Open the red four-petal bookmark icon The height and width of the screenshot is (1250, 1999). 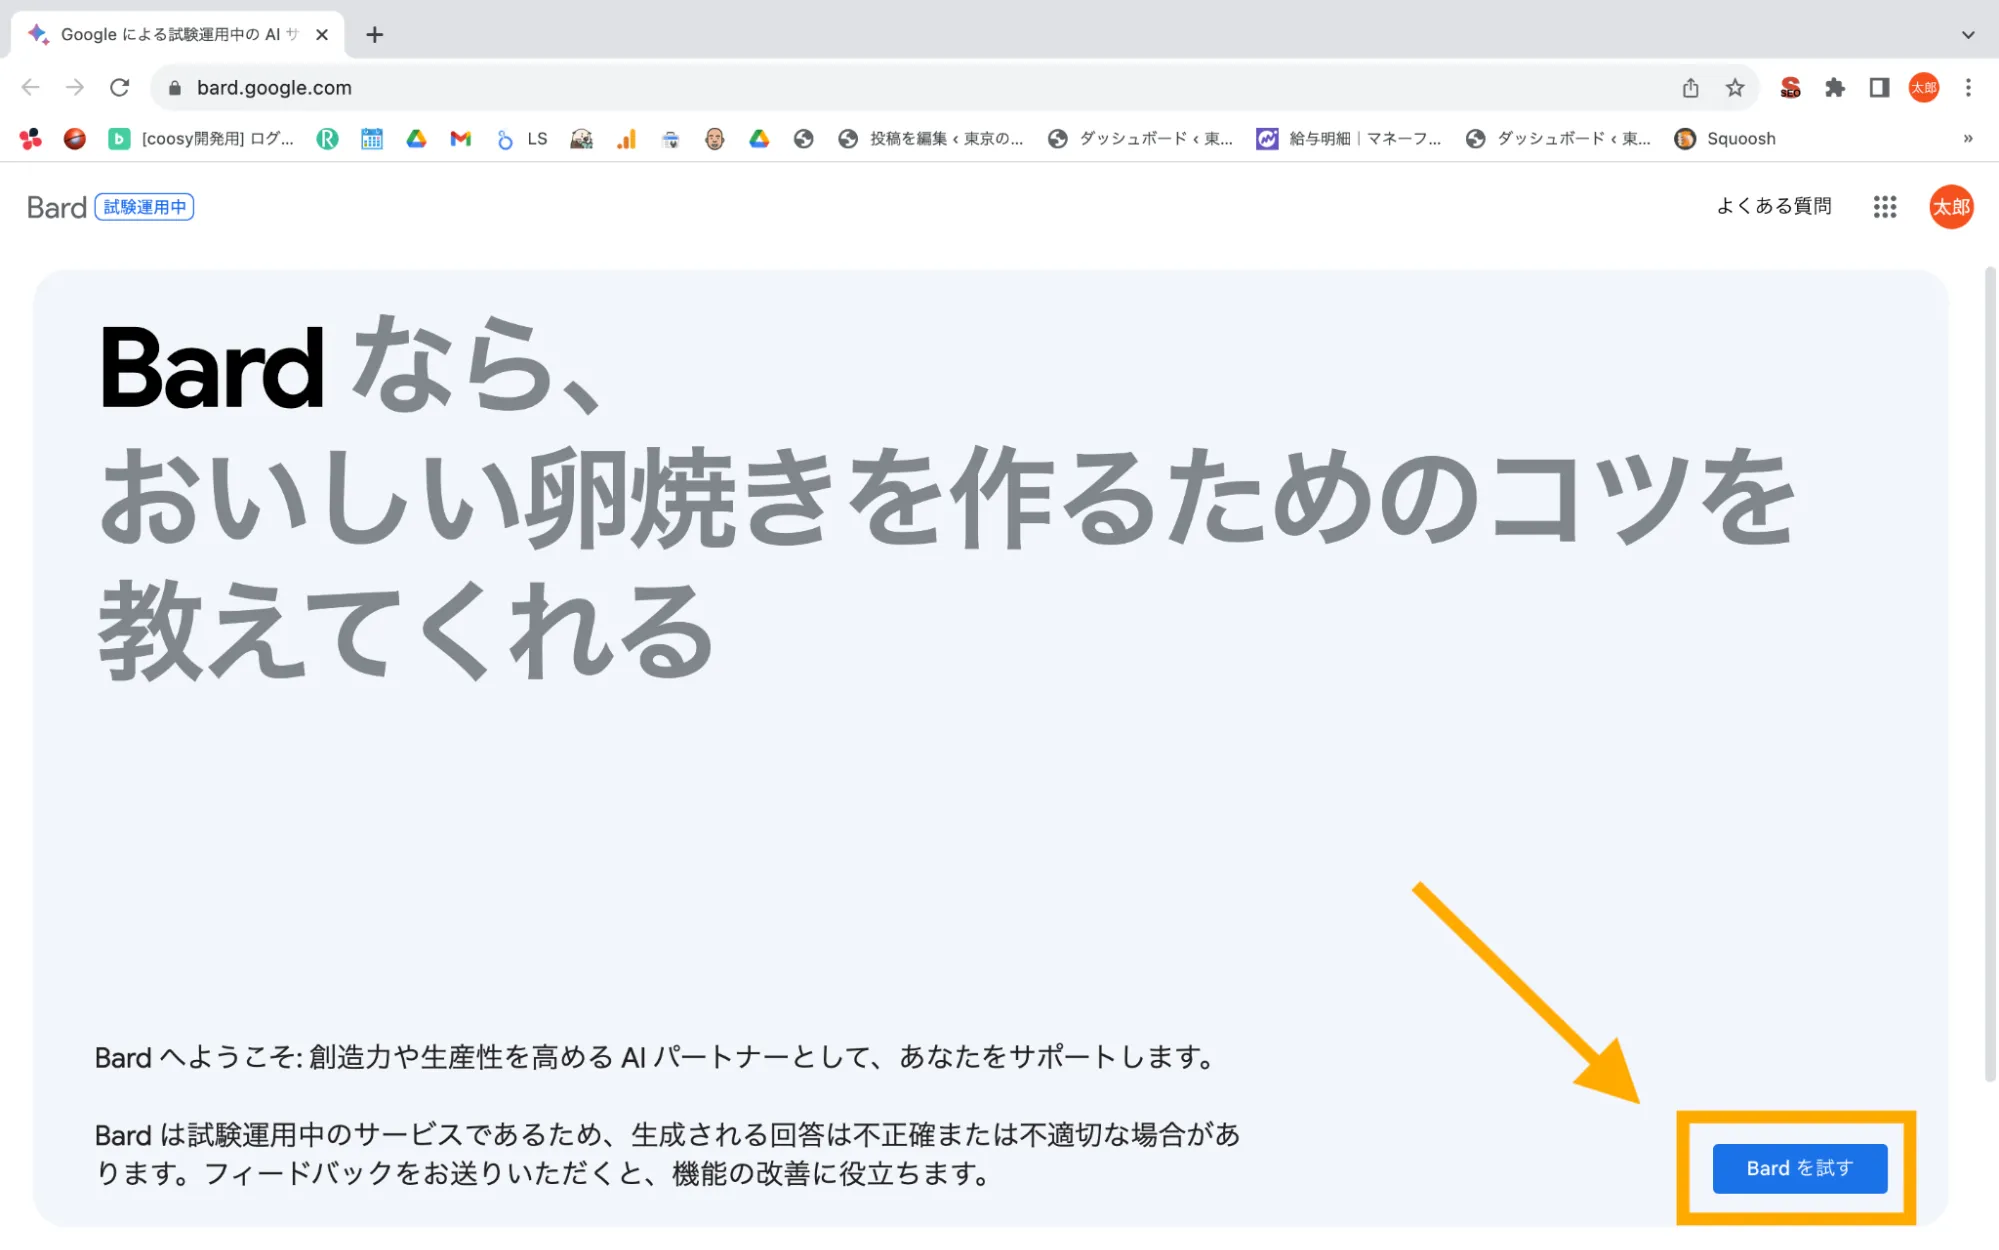click(x=31, y=139)
